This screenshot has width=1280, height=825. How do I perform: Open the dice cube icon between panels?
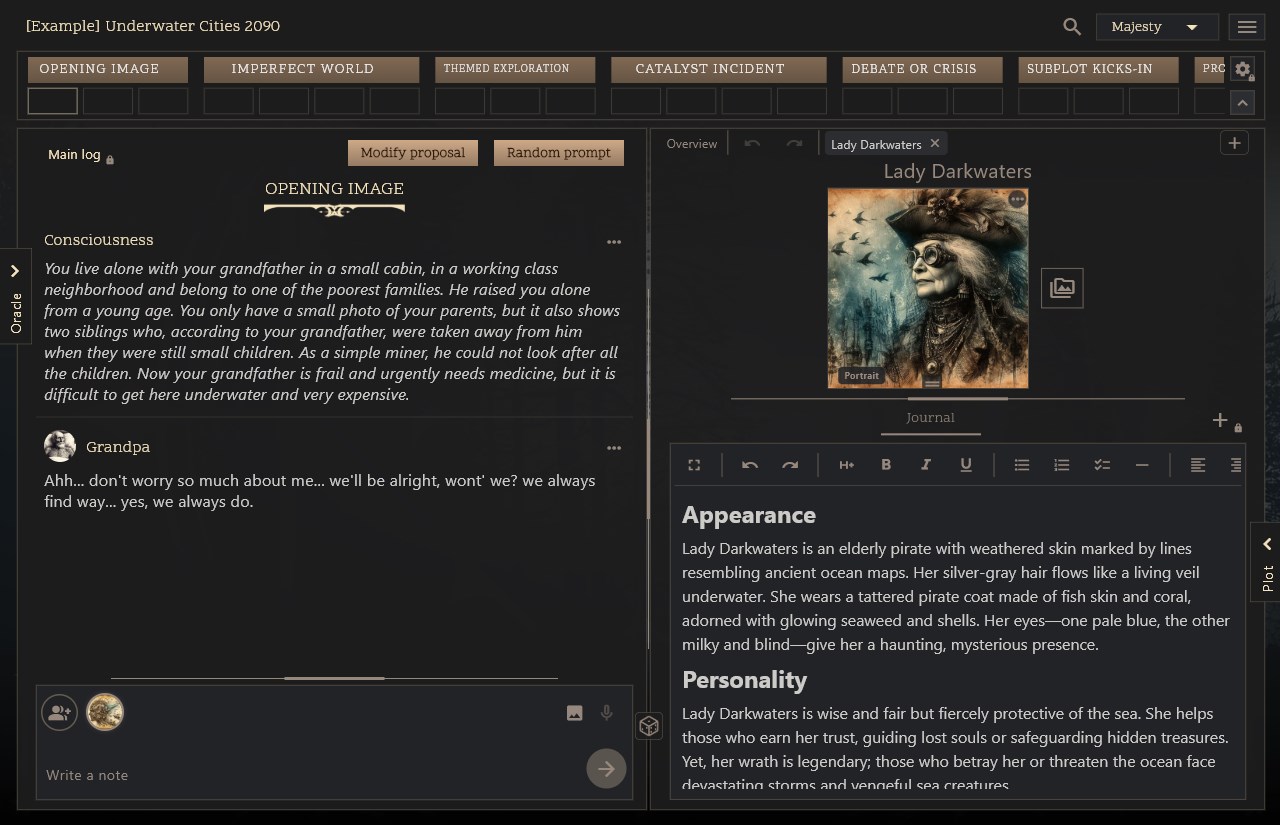[x=649, y=726]
